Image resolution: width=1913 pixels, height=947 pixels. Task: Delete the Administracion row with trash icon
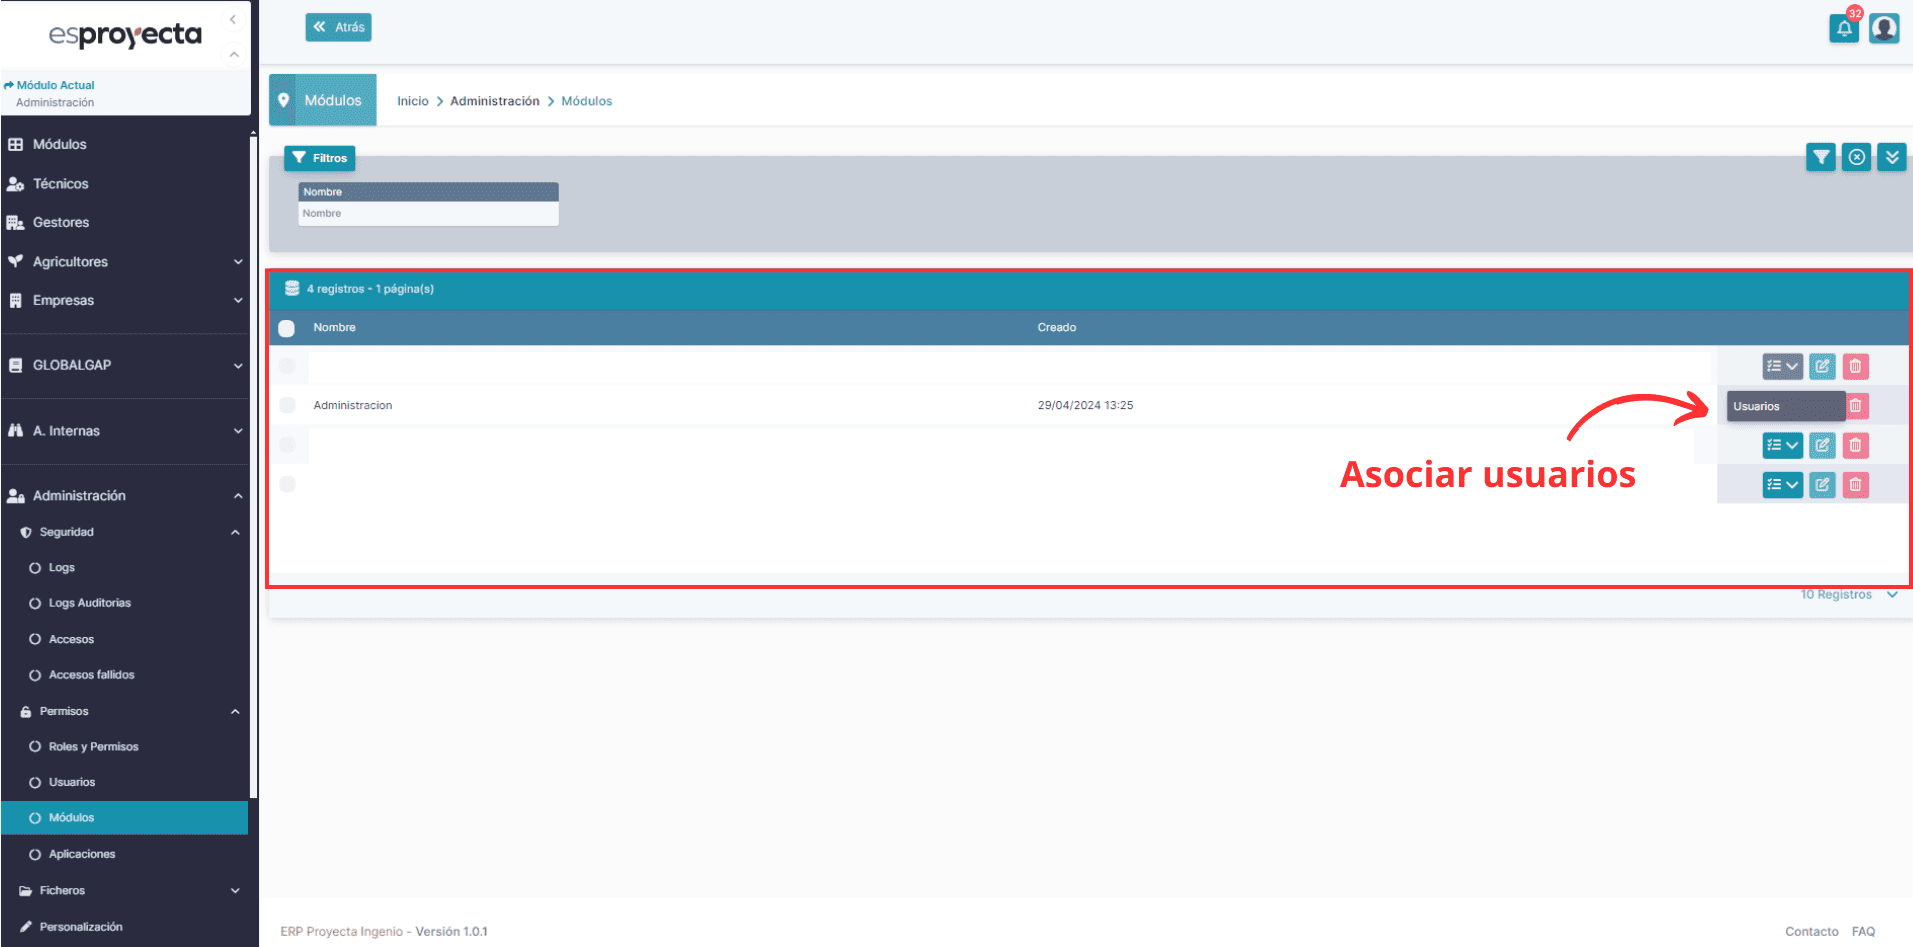pos(1856,406)
